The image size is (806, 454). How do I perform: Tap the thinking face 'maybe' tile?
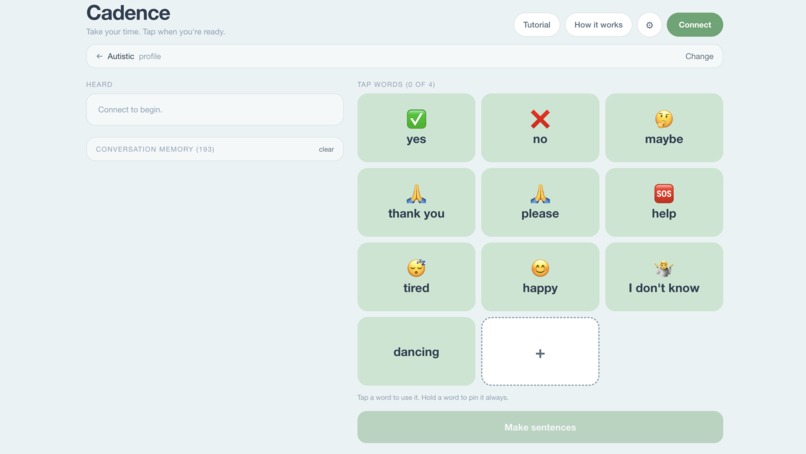664,128
